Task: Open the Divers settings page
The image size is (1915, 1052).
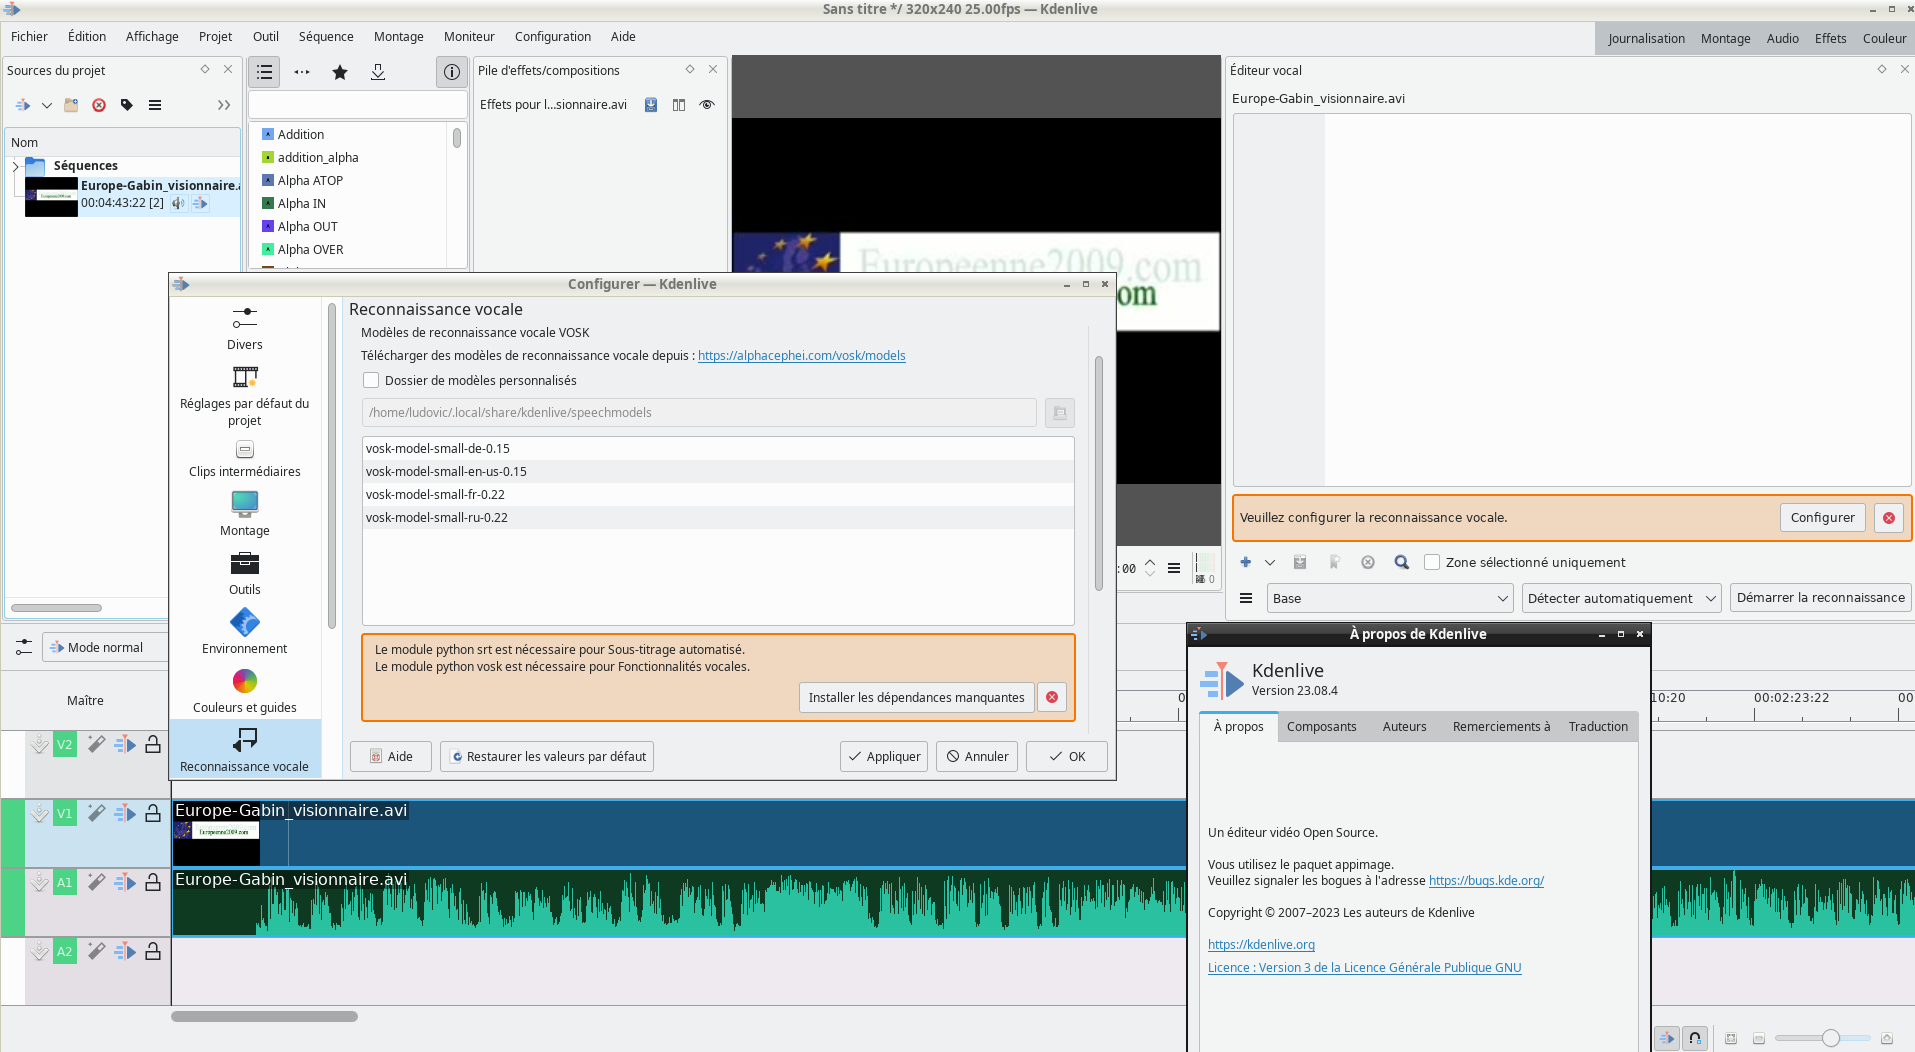Action: [x=244, y=329]
